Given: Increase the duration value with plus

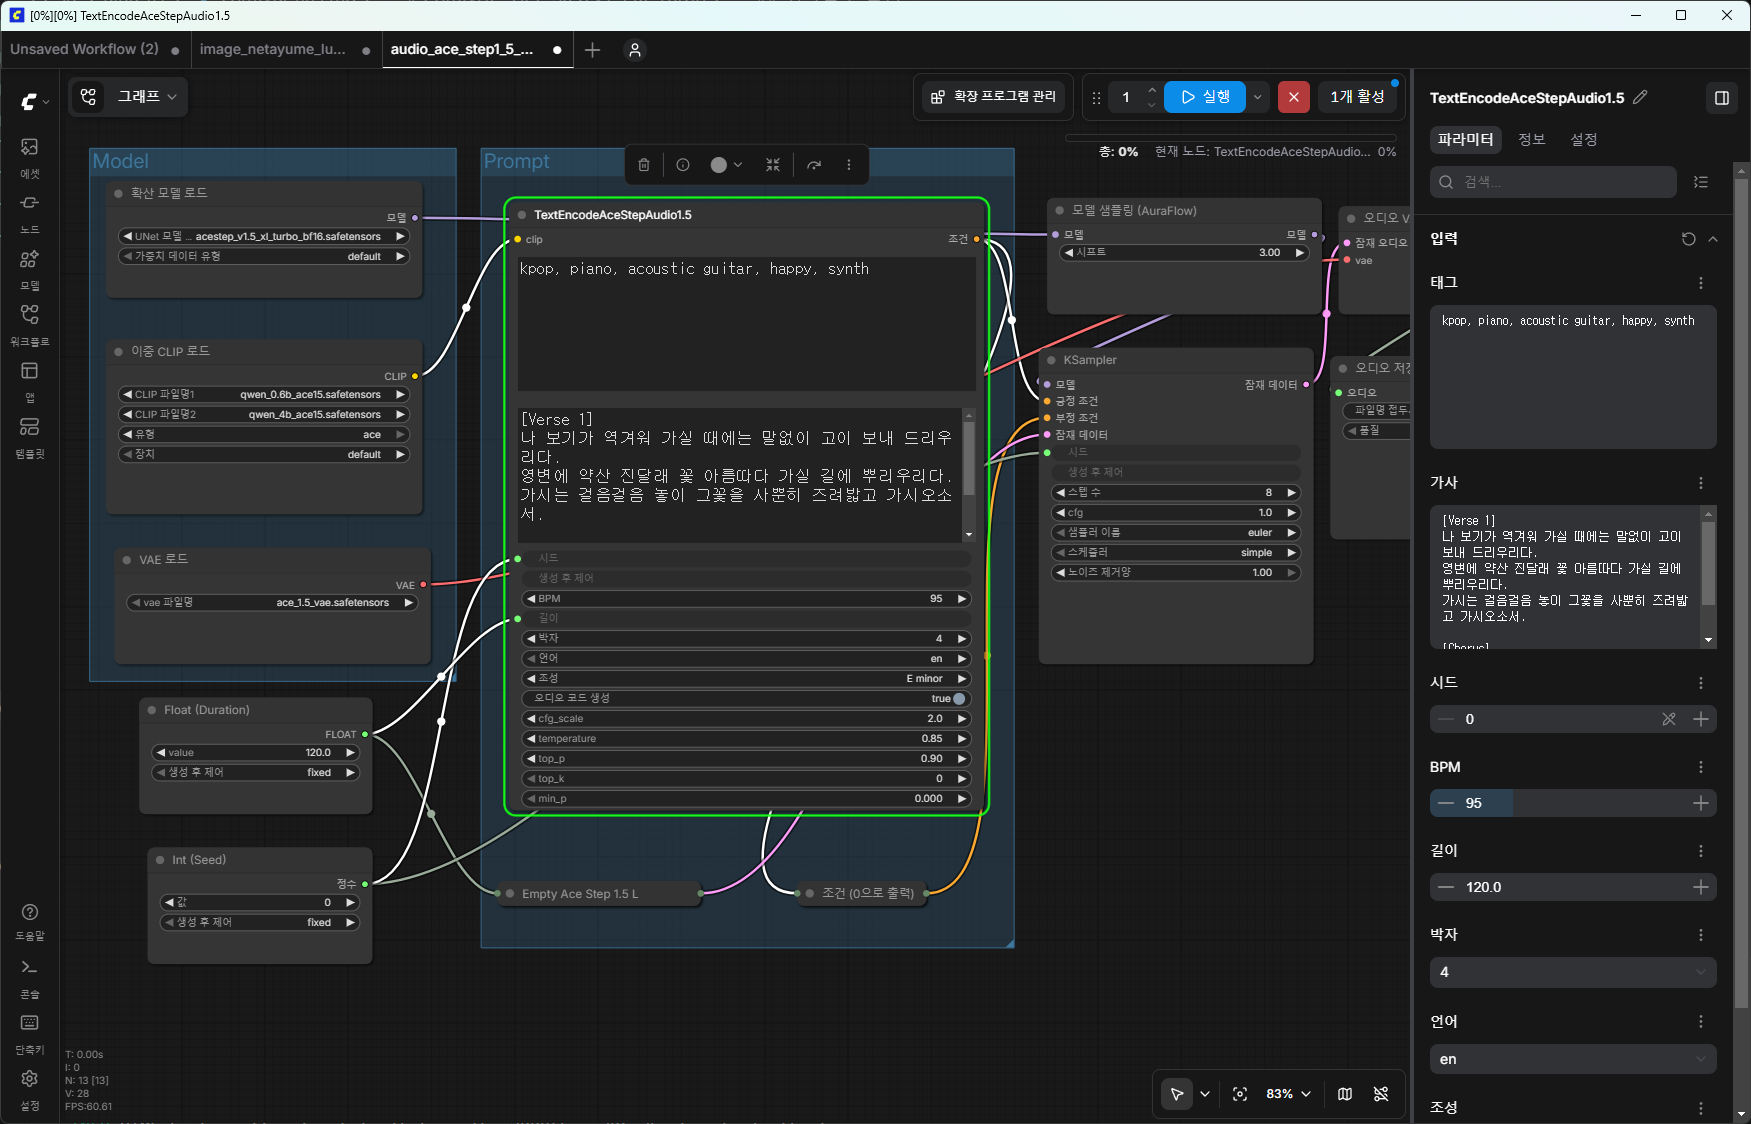Looking at the screenshot, I should (1701, 887).
